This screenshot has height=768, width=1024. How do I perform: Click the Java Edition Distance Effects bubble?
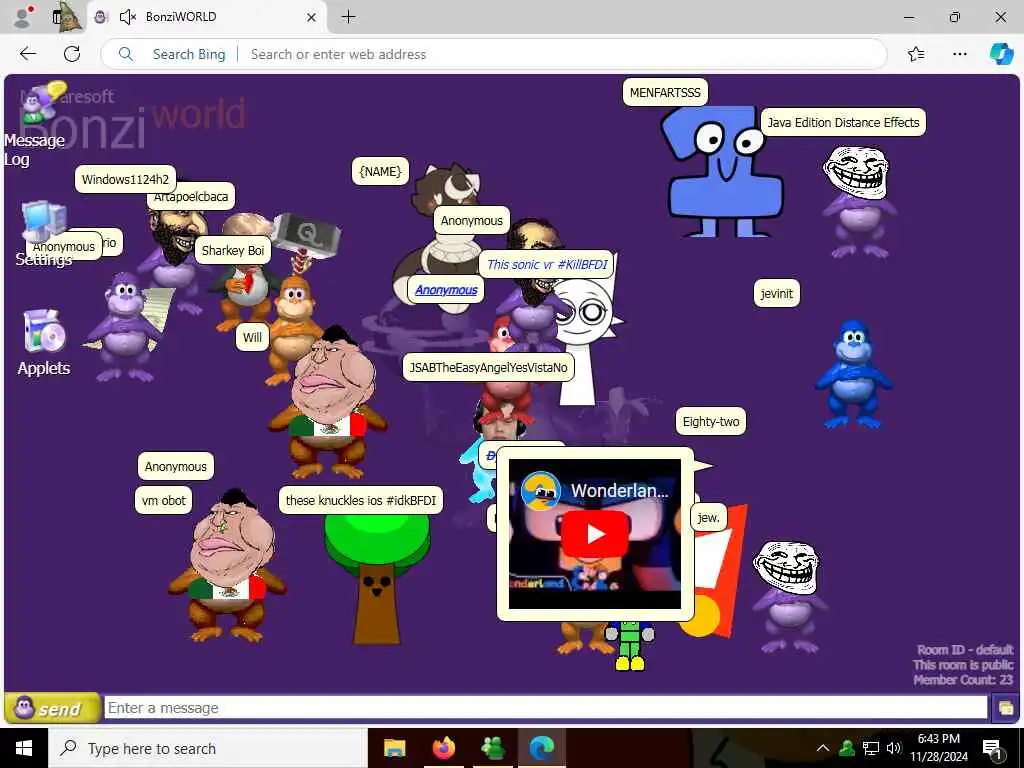pos(843,122)
